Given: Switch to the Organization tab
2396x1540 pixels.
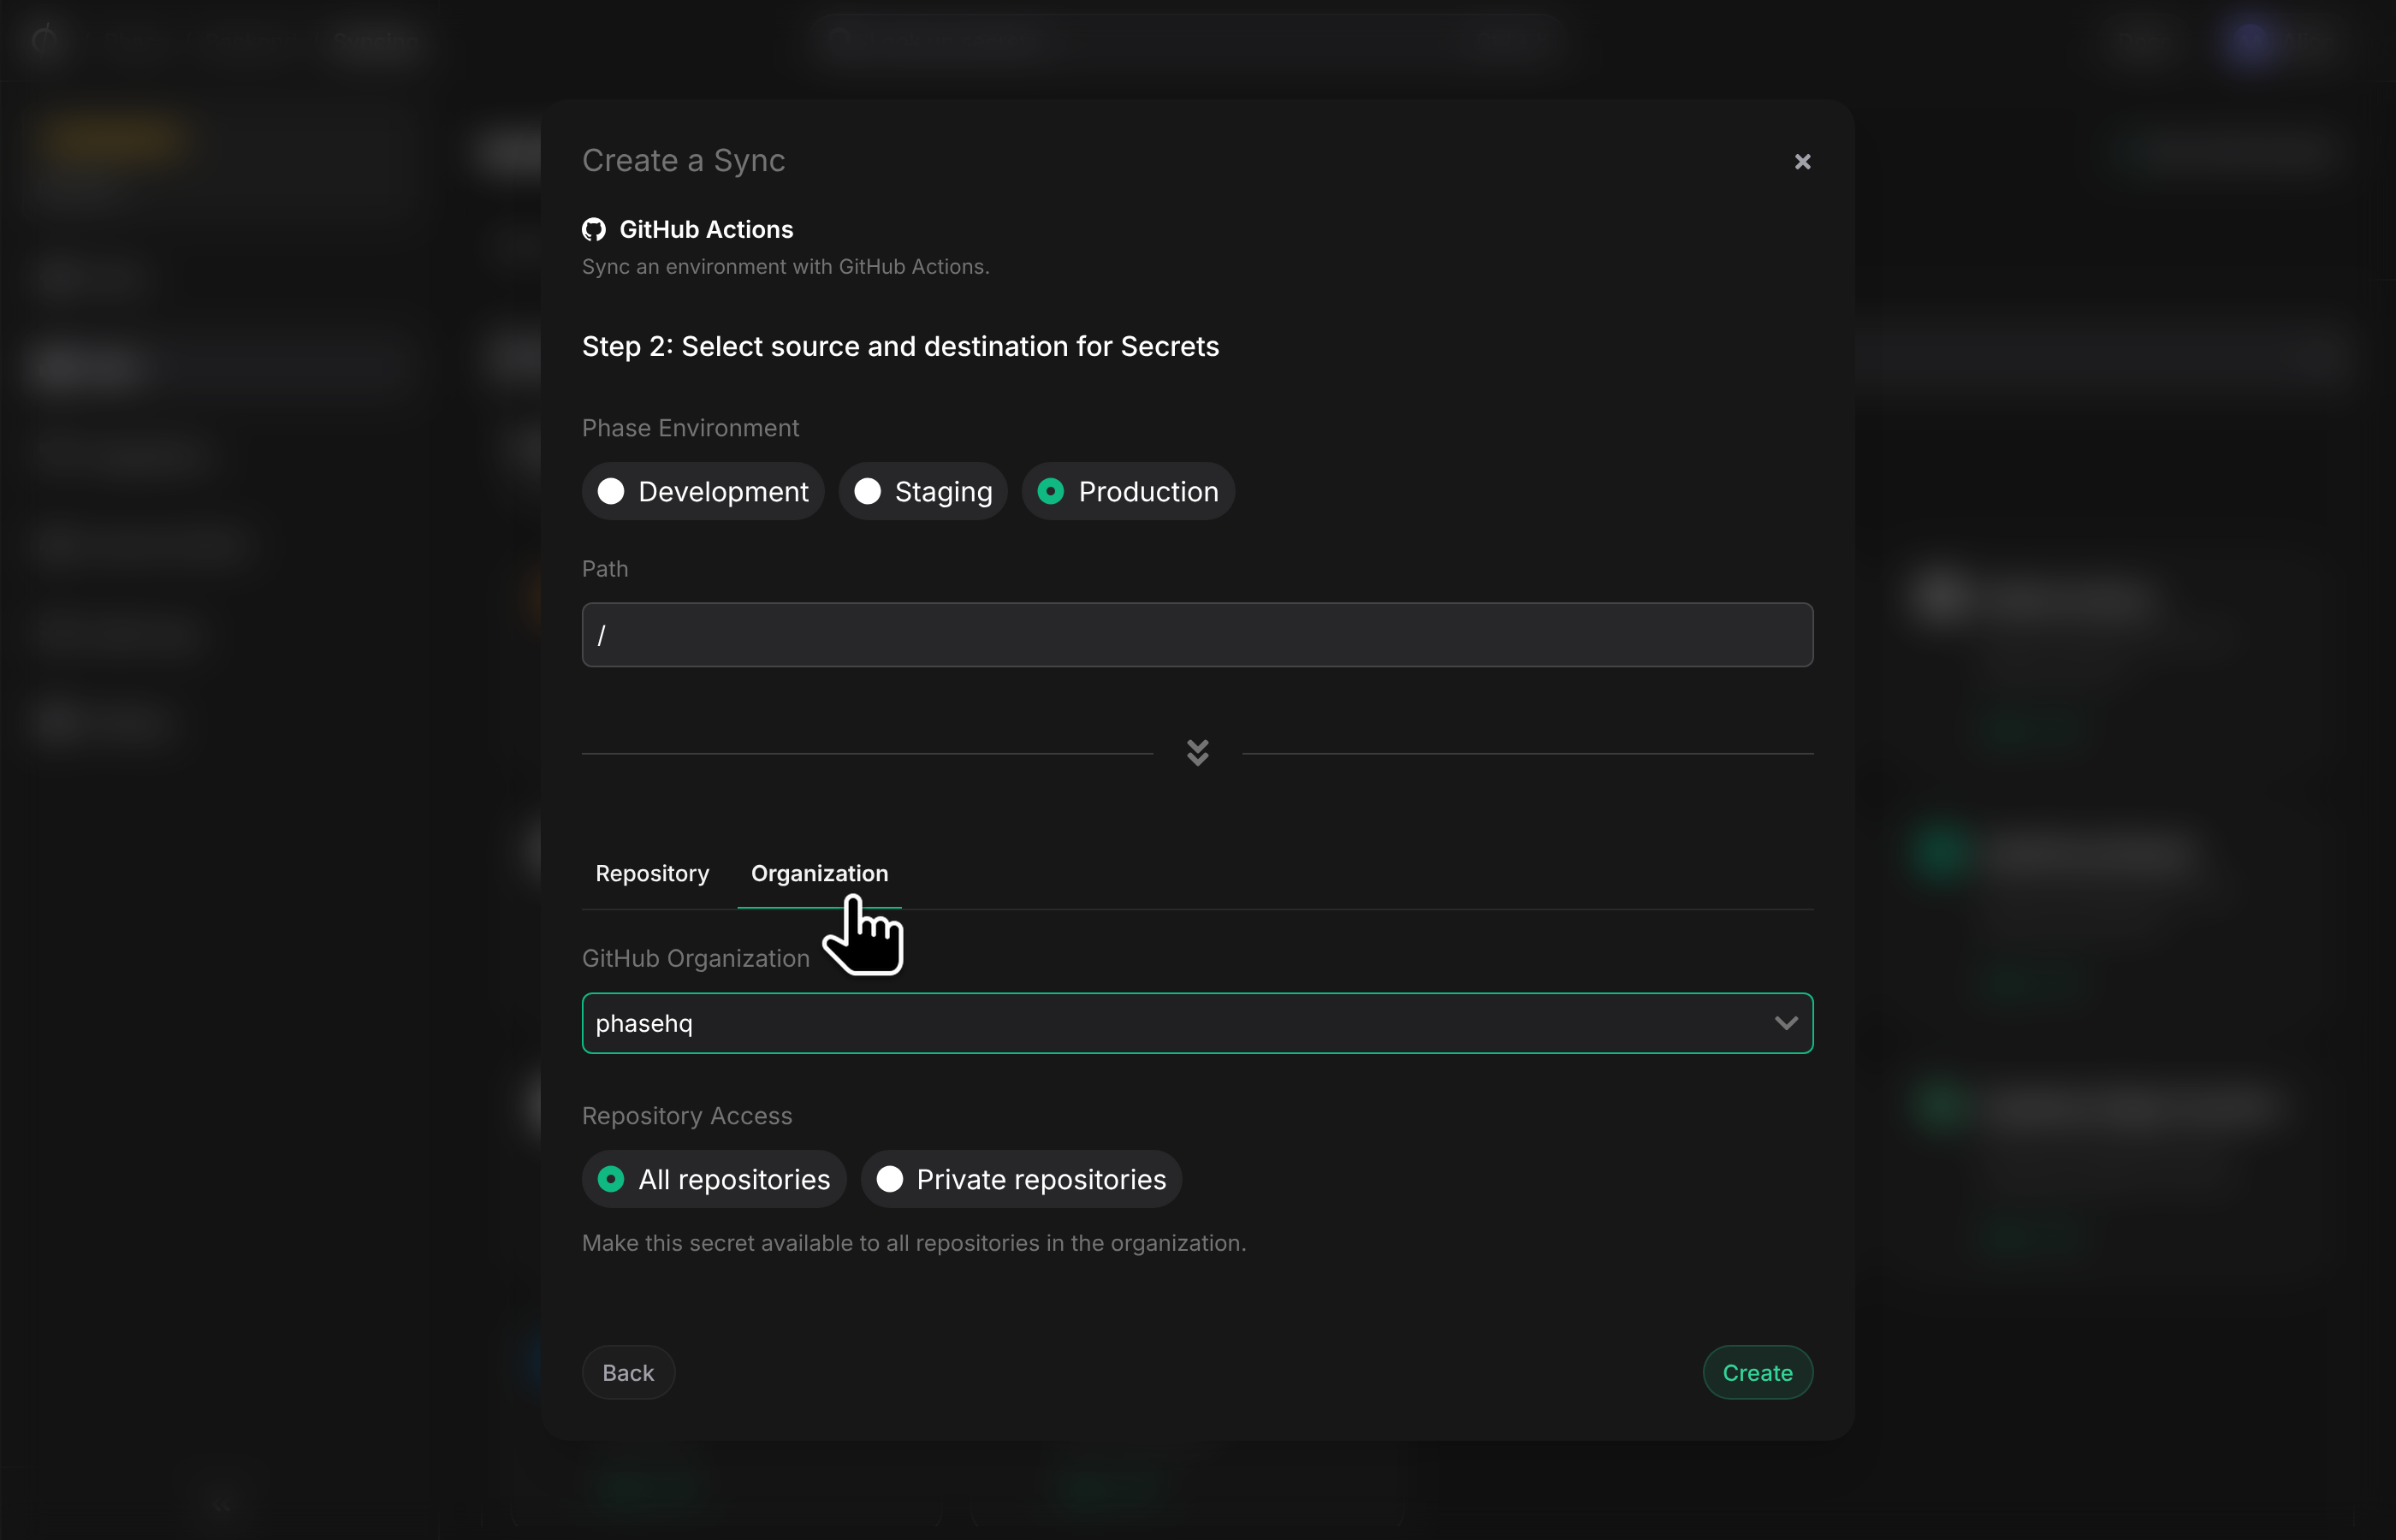Looking at the screenshot, I should (819, 873).
